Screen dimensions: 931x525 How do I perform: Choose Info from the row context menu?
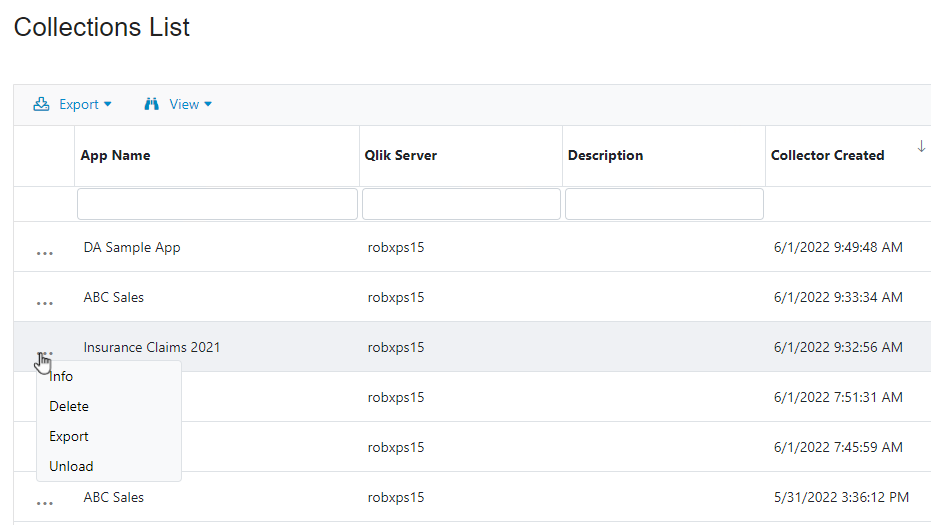tap(61, 376)
